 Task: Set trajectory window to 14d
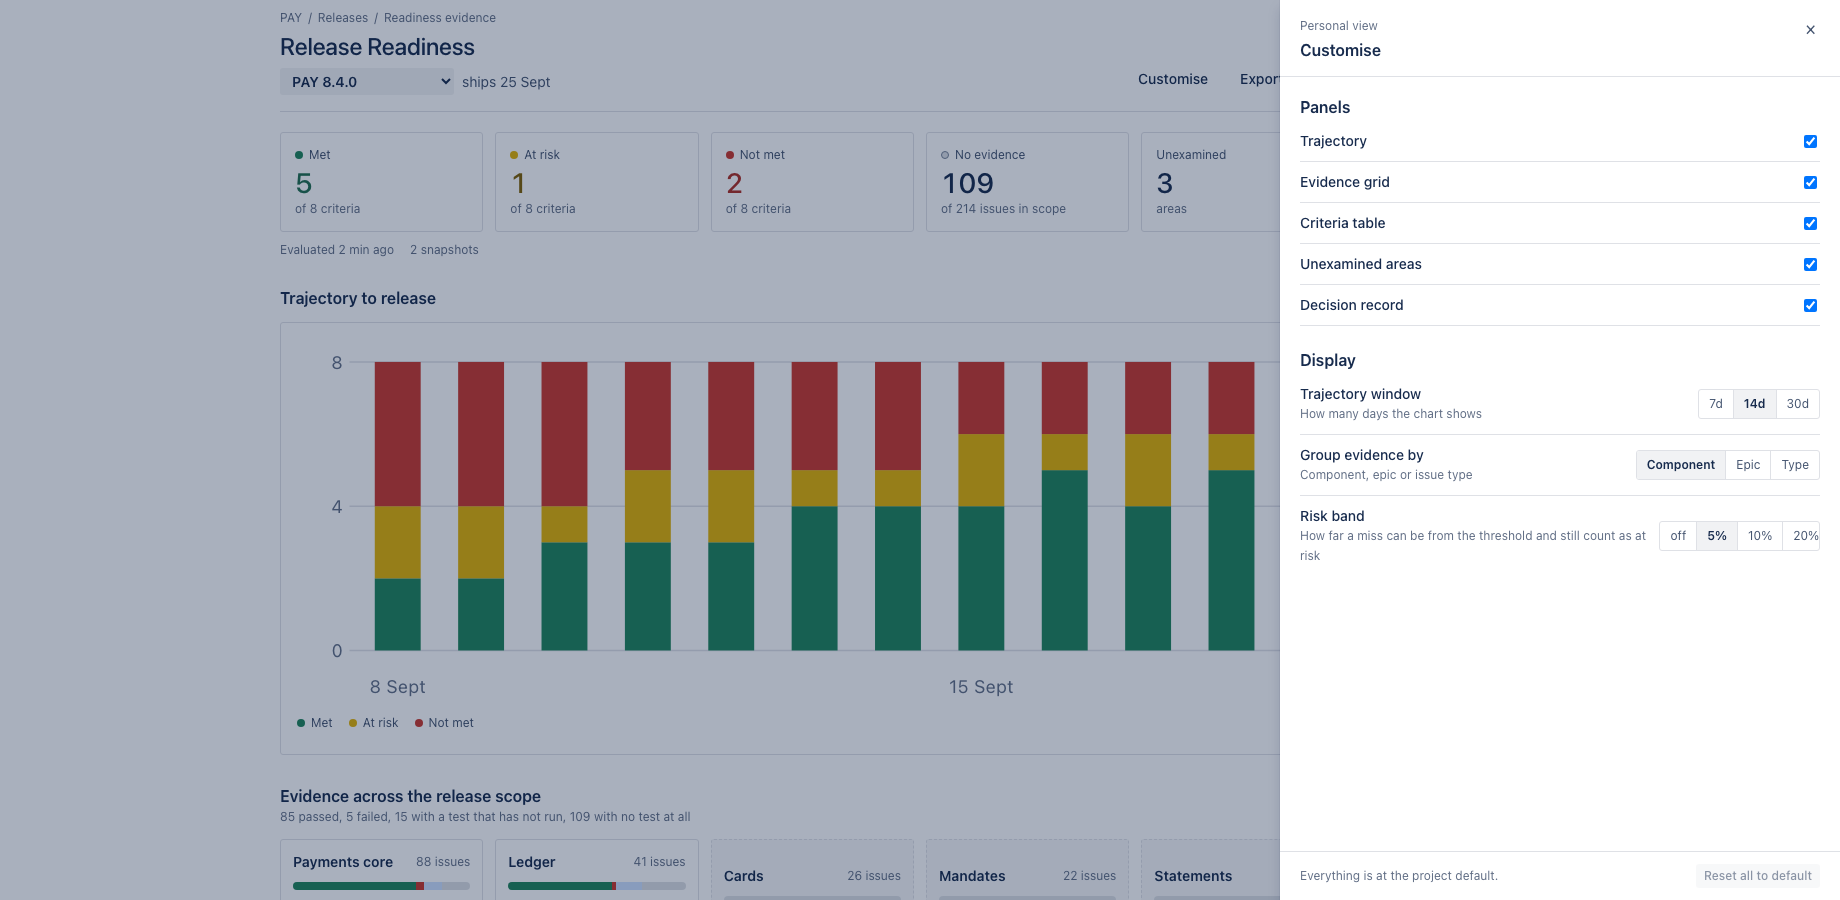1754,404
